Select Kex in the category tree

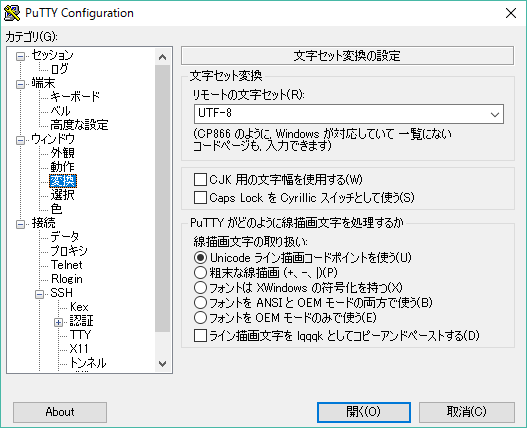(79, 307)
